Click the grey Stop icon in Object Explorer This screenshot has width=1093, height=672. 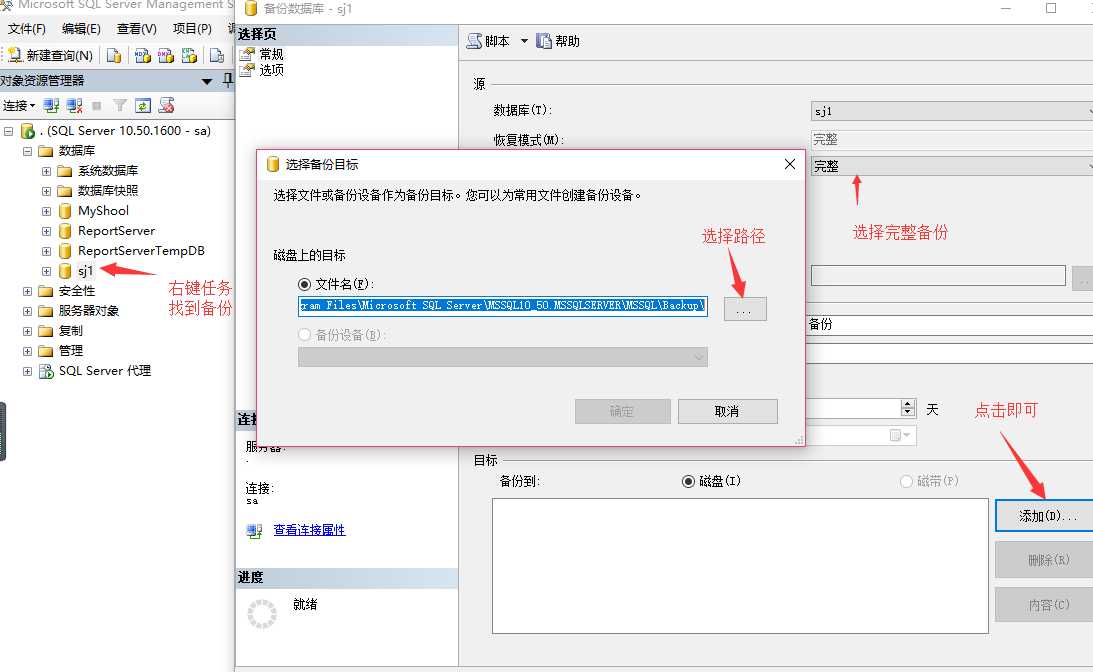(x=97, y=105)
